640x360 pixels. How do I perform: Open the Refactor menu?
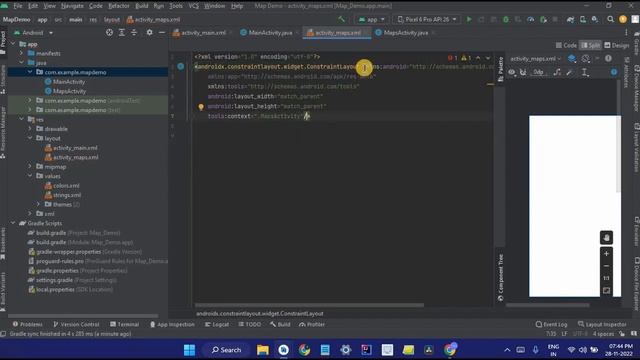tap(119, 6)
